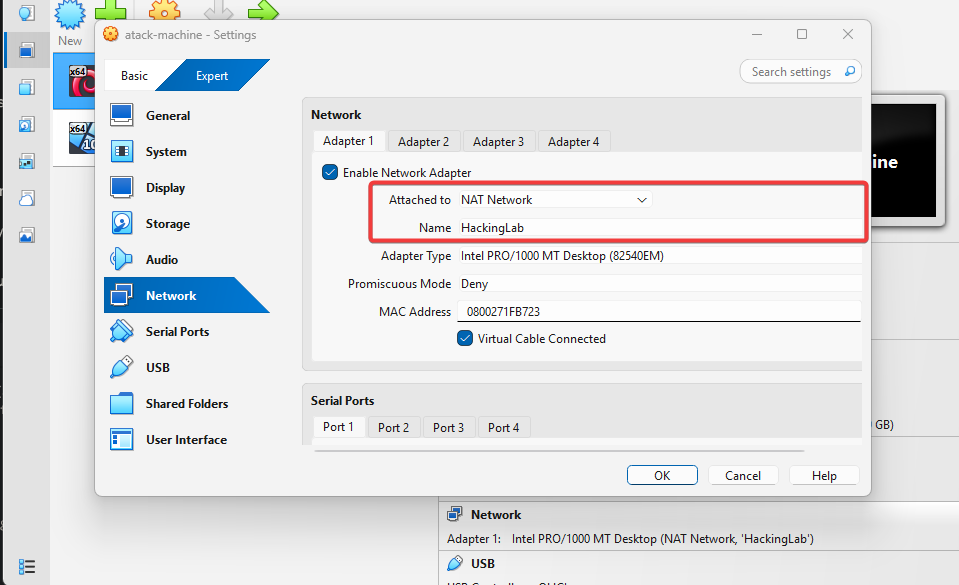The width and height of the screenshot is (959, 585).
Task: Toggle the Virtual Cable Connected checkbox
Action: point(465,338)
